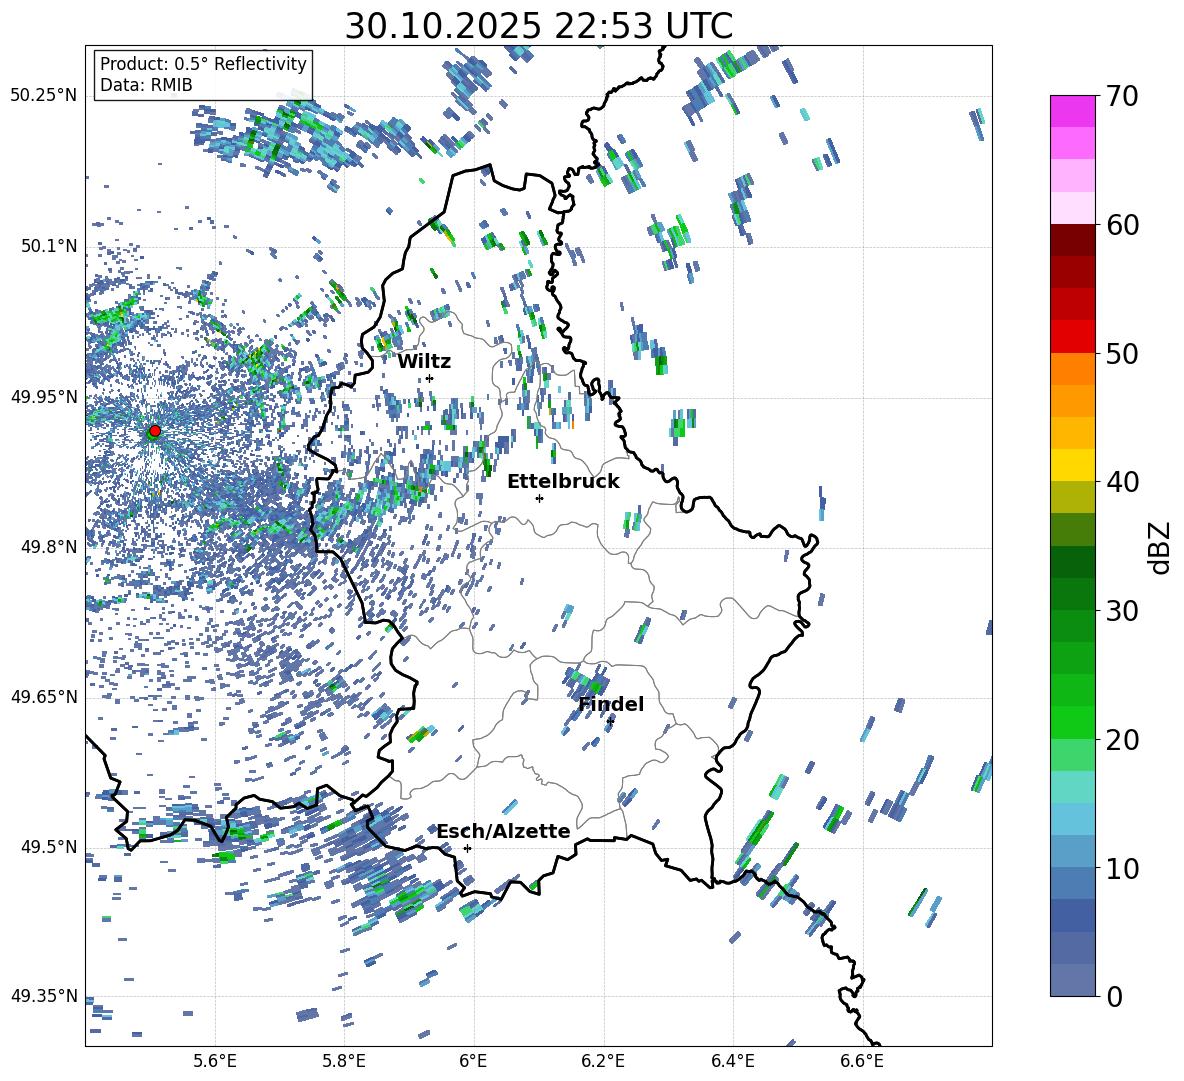This screenshot has height=1081, width=1184.
Task: Click the cross marker below Findel
Action: 610,721
